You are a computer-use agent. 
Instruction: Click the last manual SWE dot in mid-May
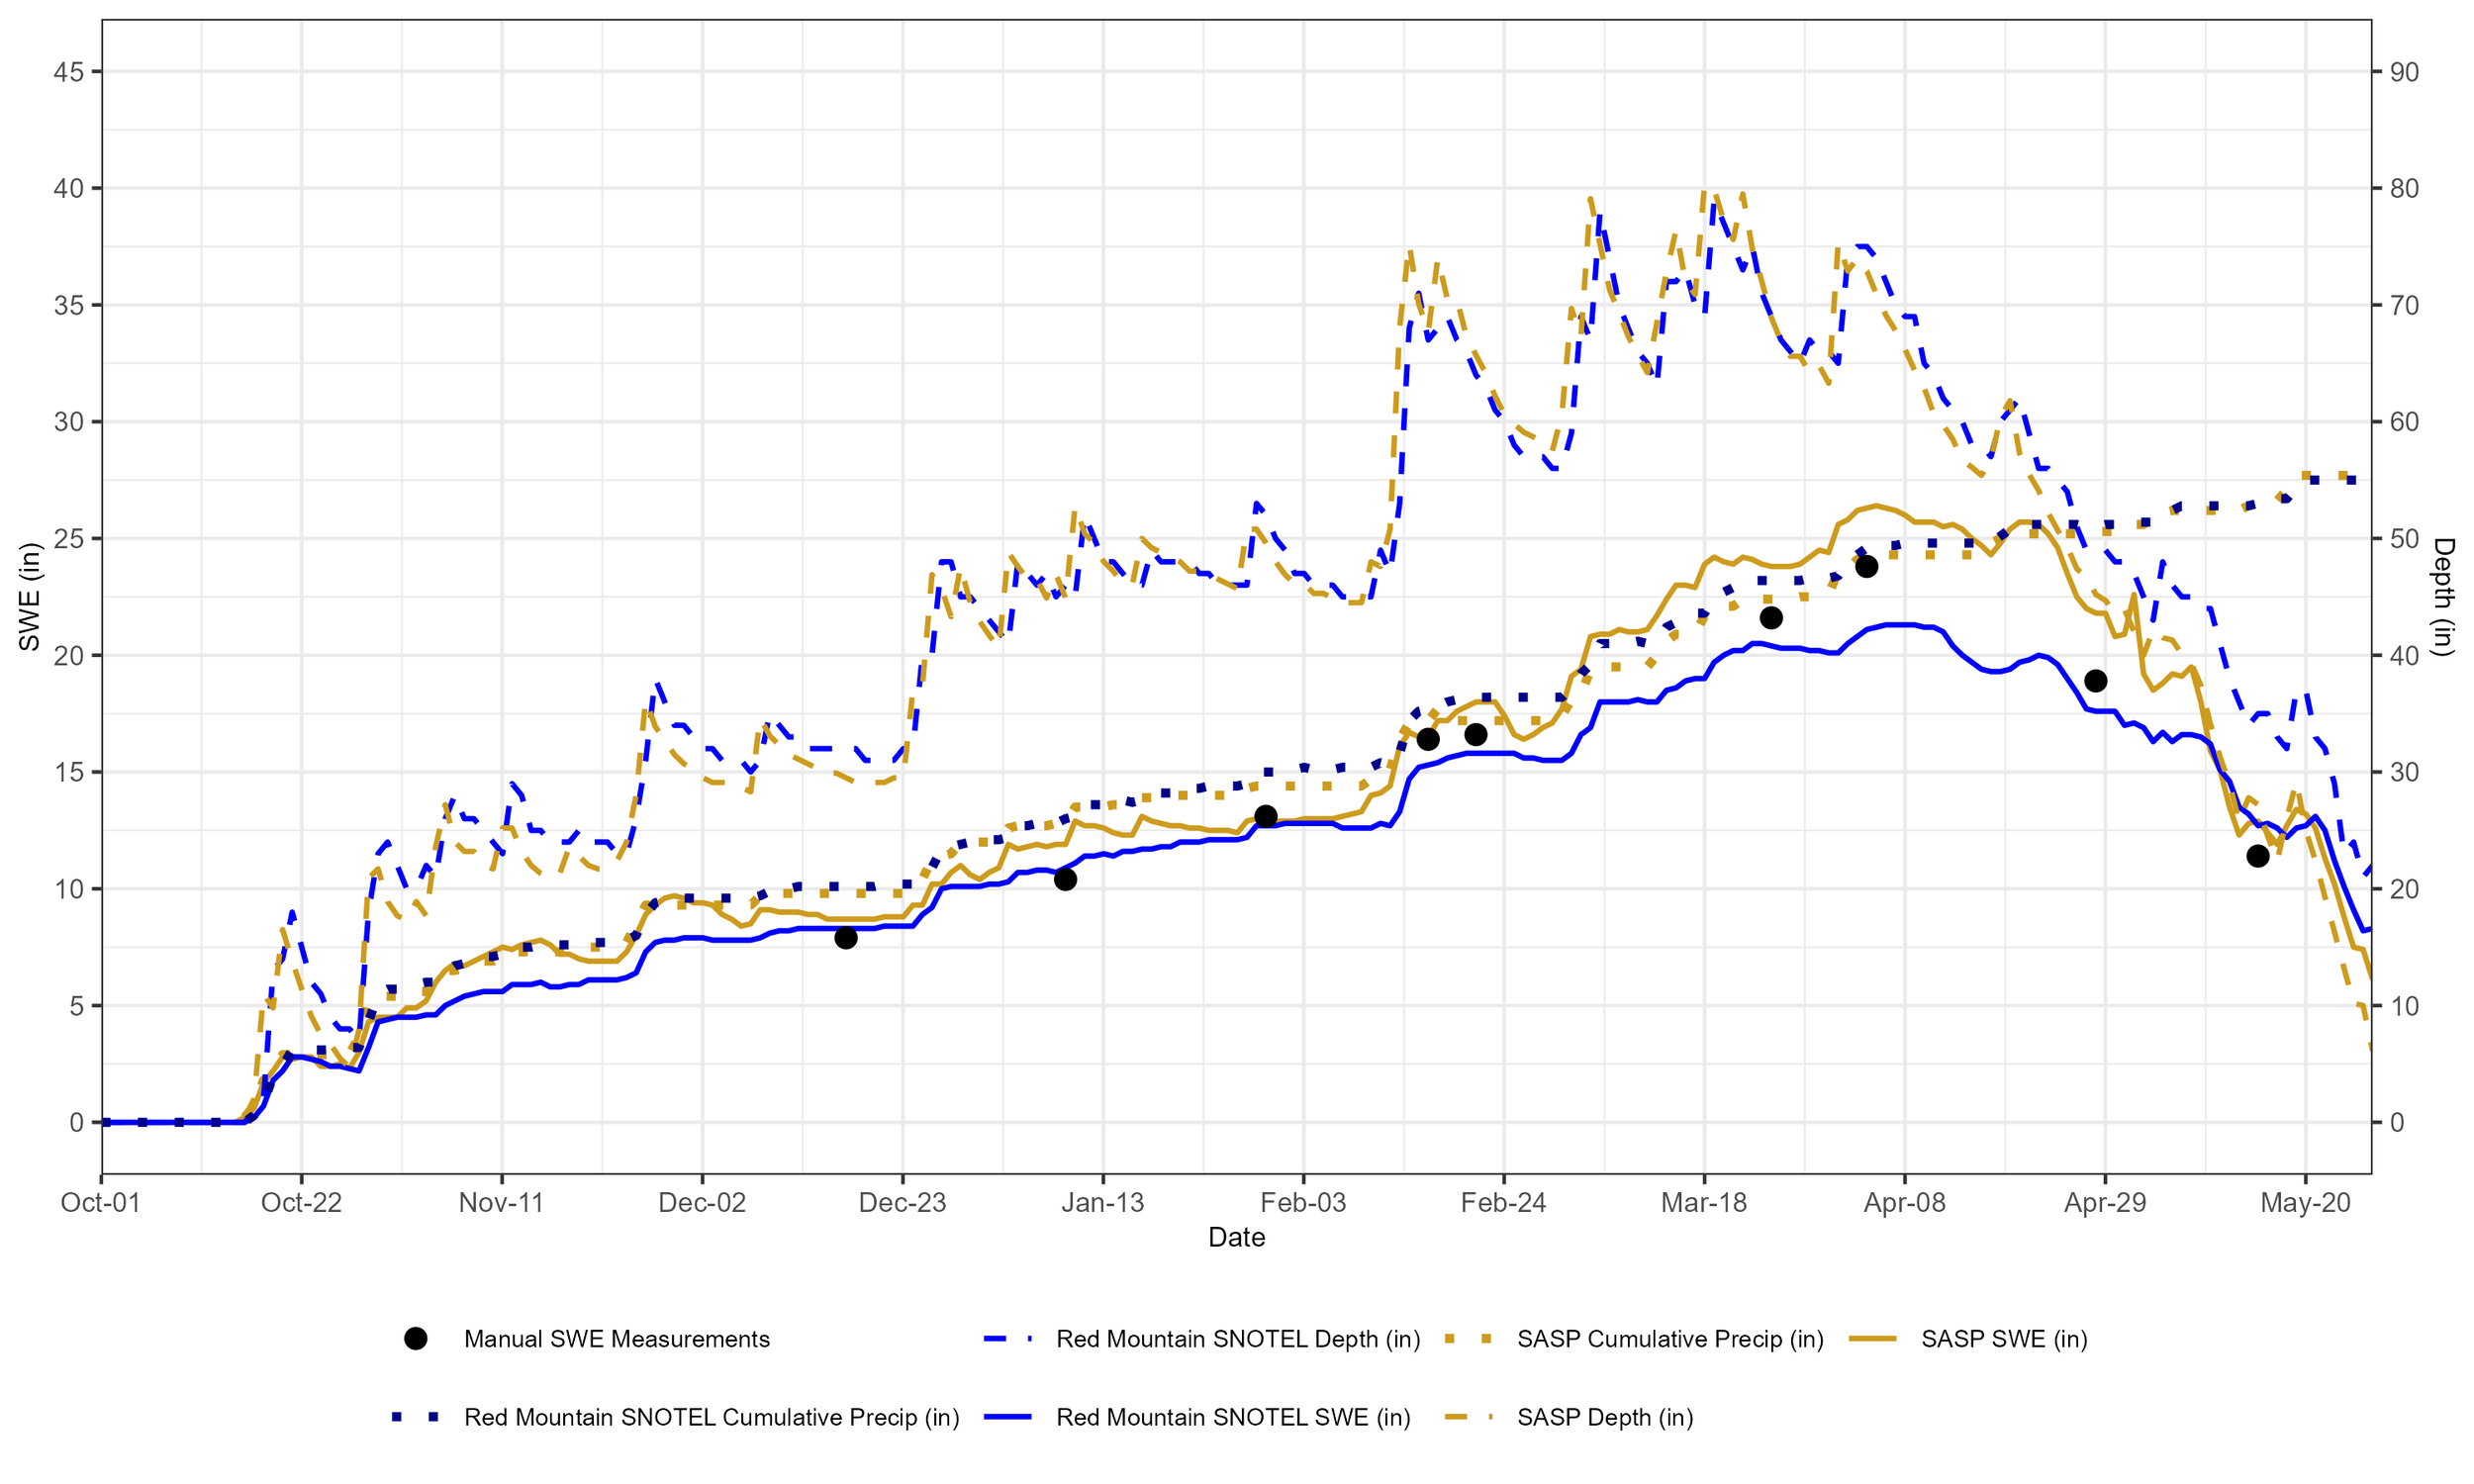(x=2257, y=856)
